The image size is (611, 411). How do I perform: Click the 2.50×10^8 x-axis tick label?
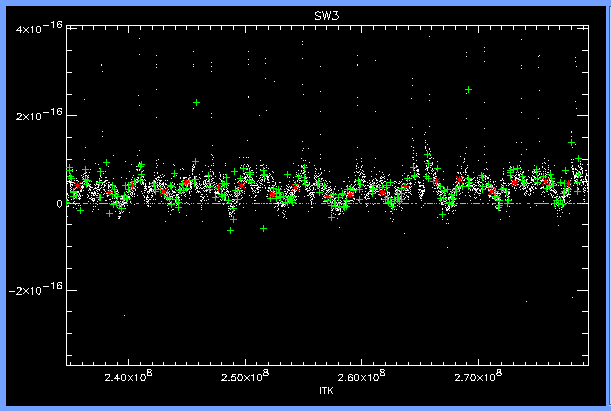coord(243,378)
